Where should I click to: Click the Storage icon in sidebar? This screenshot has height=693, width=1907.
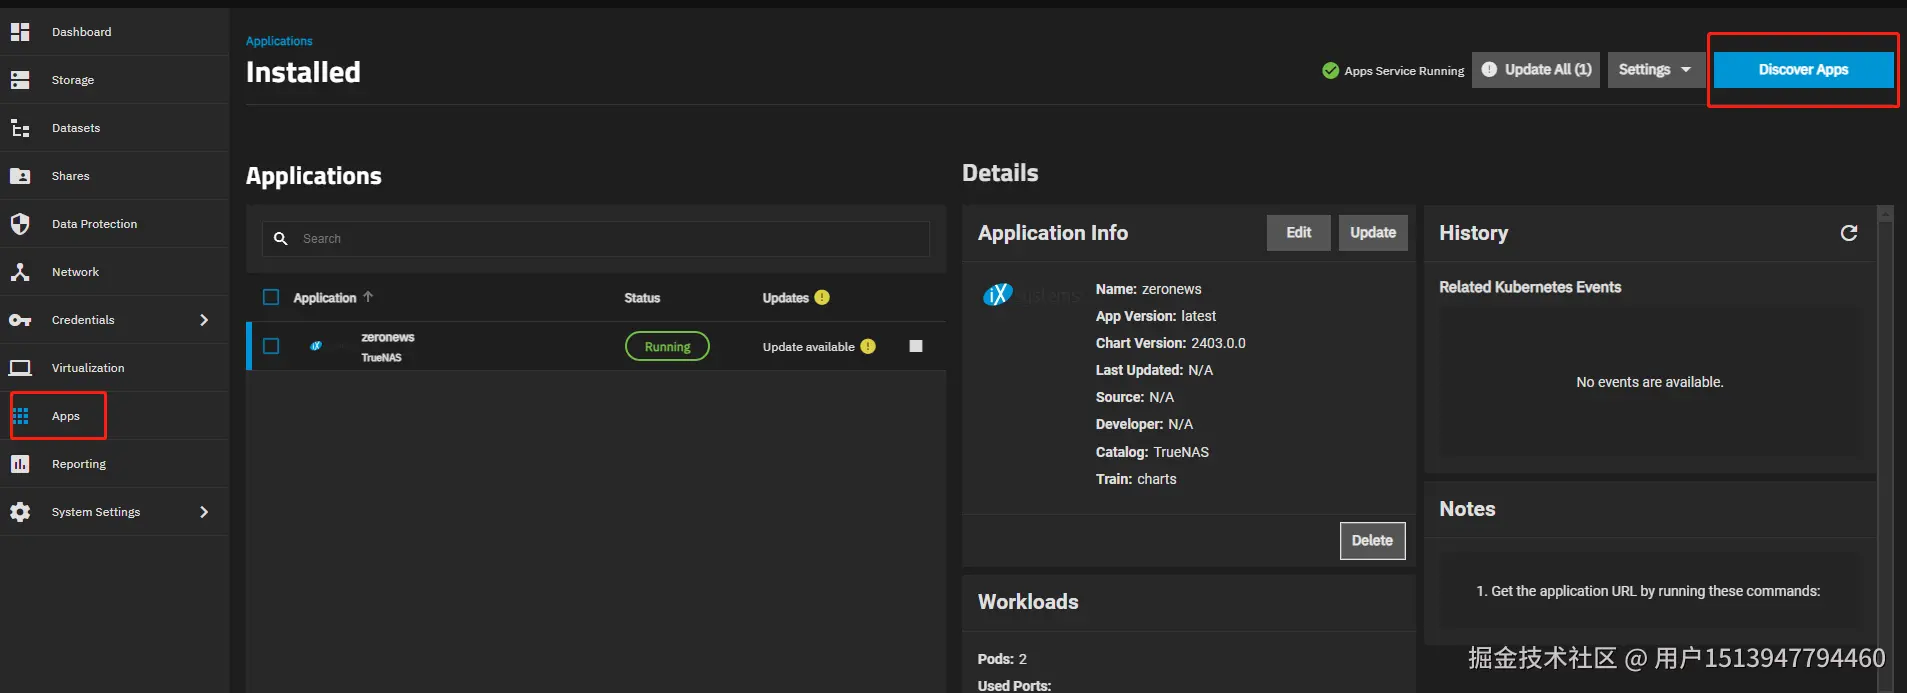[20, 80]
